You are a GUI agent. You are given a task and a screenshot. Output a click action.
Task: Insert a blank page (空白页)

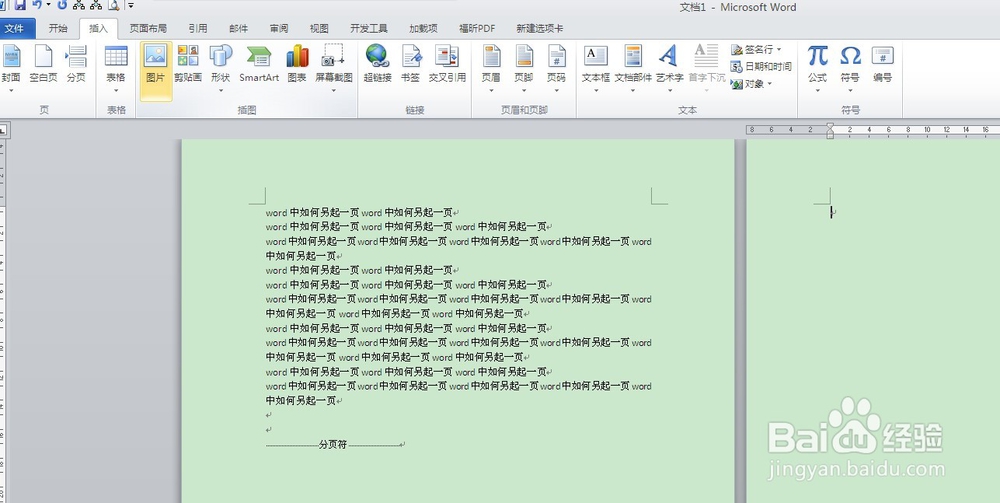(x=43, y=64)
